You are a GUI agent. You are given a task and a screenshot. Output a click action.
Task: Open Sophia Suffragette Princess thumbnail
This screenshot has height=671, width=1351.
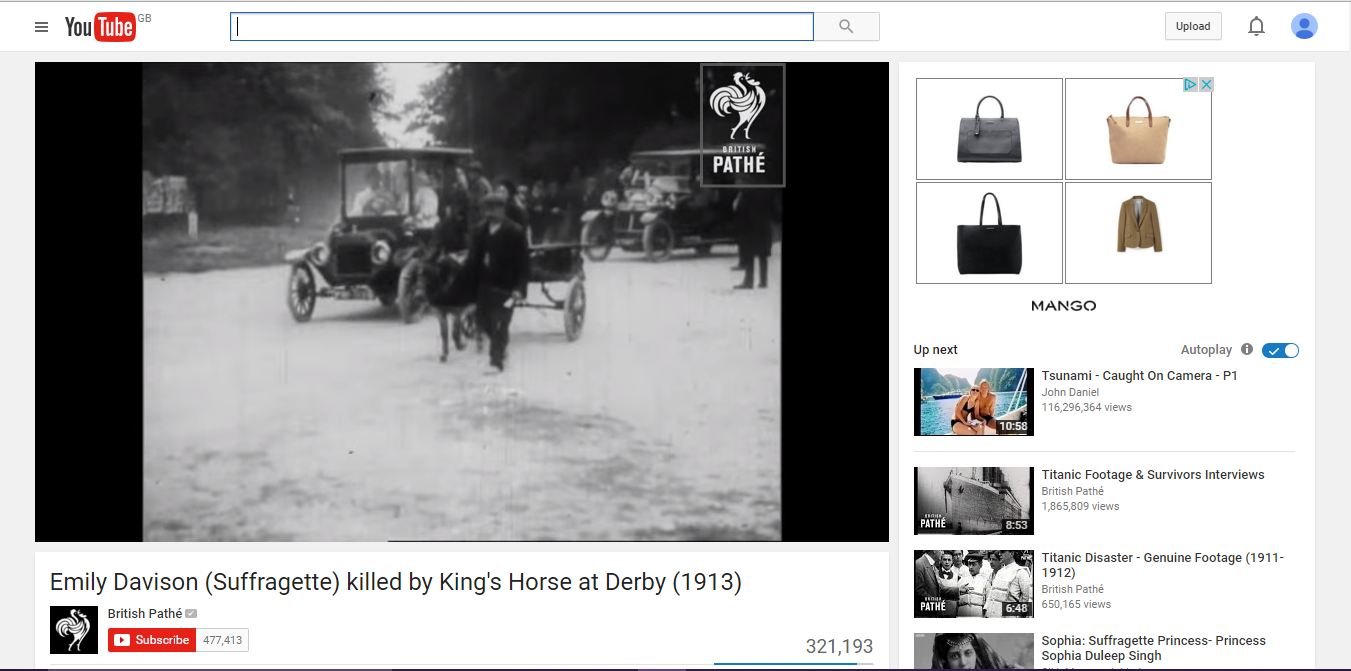tap(974, 652)
